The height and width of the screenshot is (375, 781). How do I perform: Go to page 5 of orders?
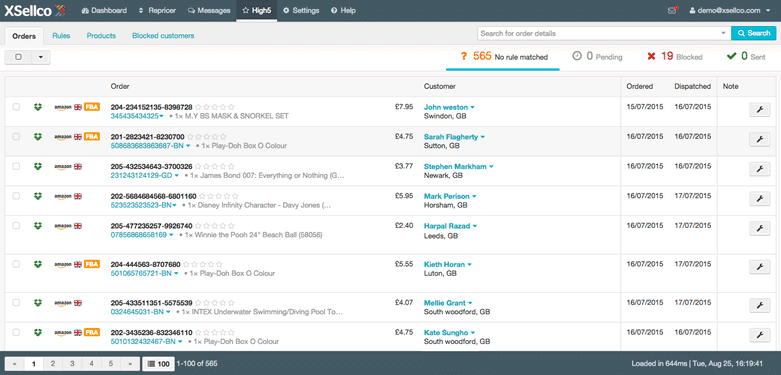click(111, 364)
